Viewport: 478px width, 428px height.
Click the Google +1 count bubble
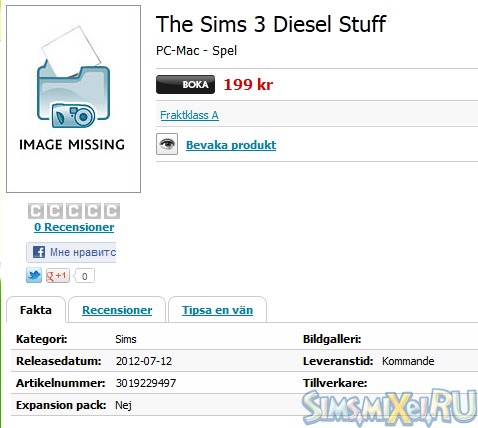coord(84,276)
